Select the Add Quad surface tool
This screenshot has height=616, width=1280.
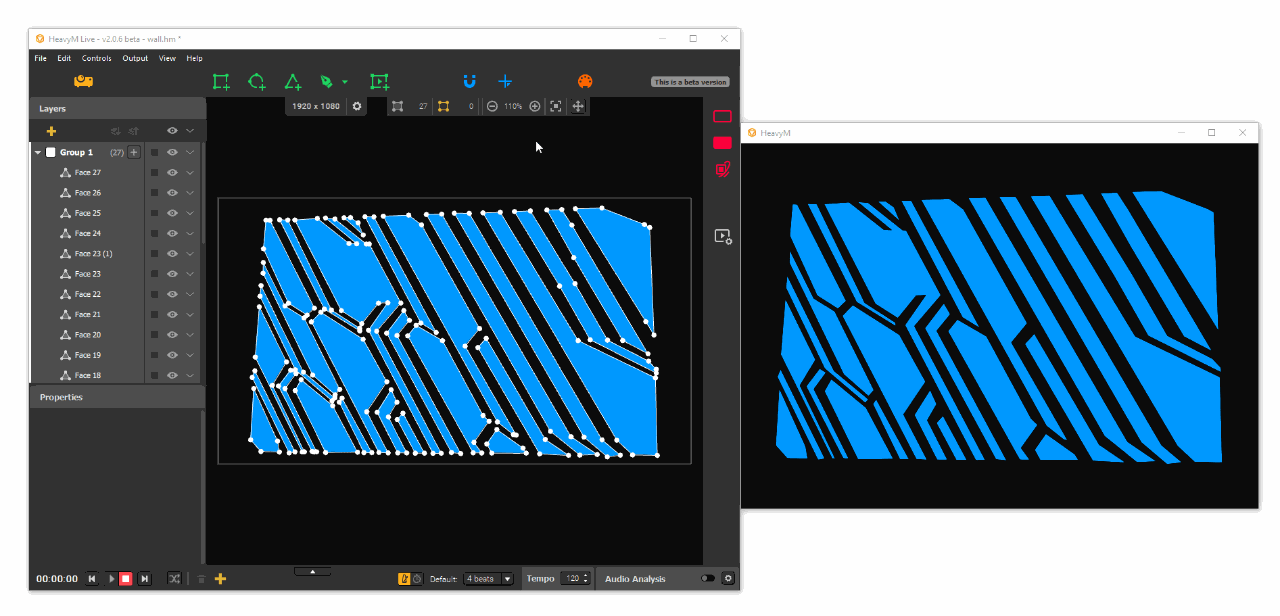pyautogui.click(x=221, y=81)
